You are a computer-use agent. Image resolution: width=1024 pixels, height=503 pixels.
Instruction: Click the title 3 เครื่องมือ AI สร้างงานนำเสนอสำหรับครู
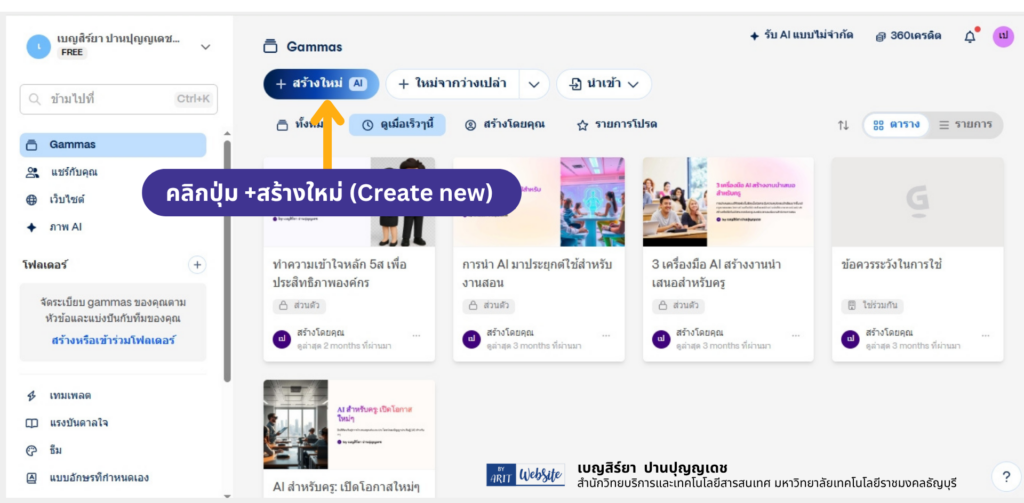point(716,274)
